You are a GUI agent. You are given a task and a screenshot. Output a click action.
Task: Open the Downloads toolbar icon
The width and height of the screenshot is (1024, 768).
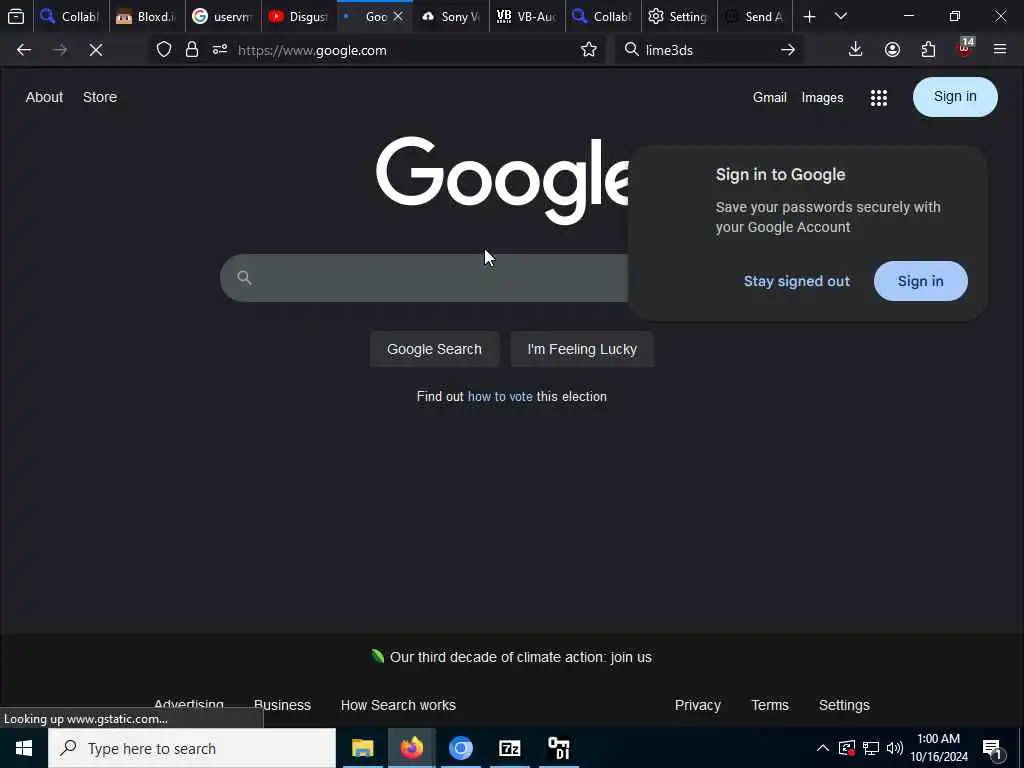point(855,50)
